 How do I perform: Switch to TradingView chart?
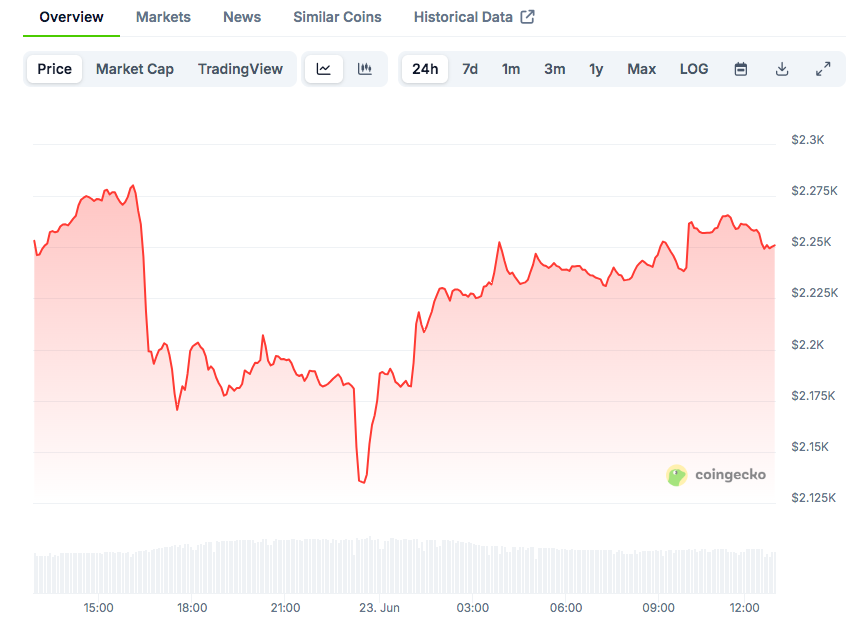click(240, 69)
